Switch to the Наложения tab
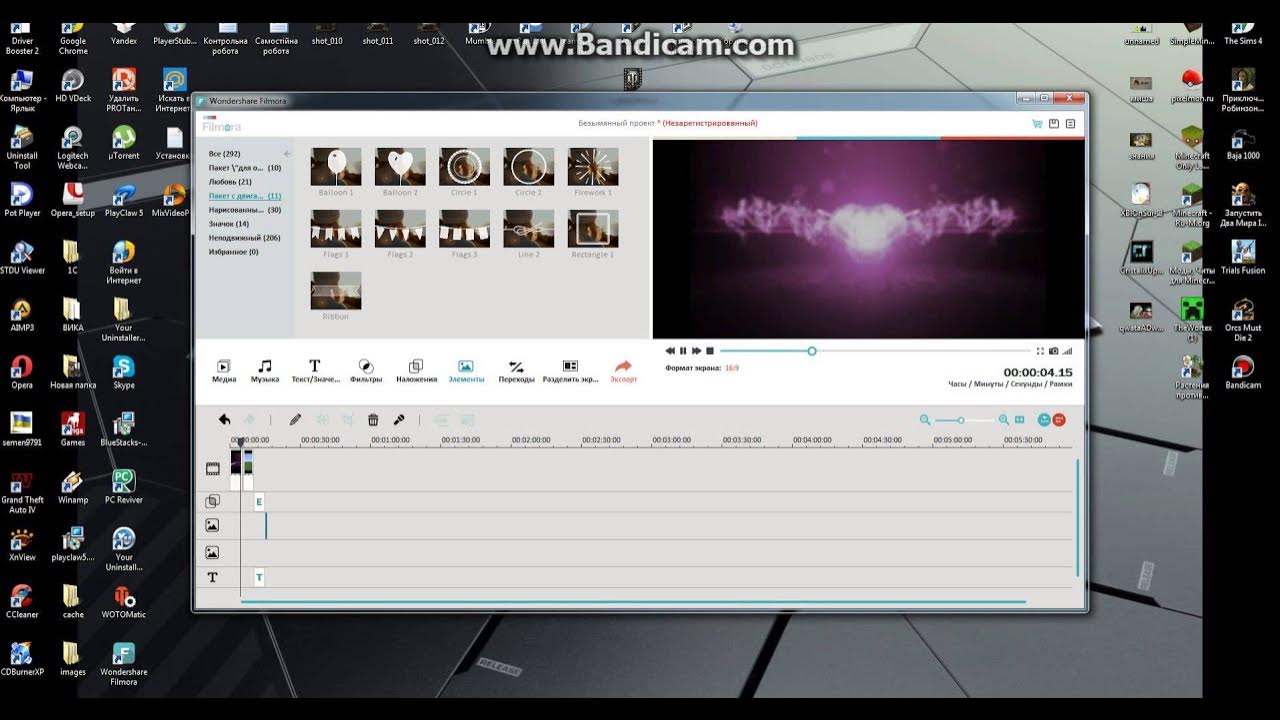The width and height of the screenshot is (1280, 720). [416, 371]
